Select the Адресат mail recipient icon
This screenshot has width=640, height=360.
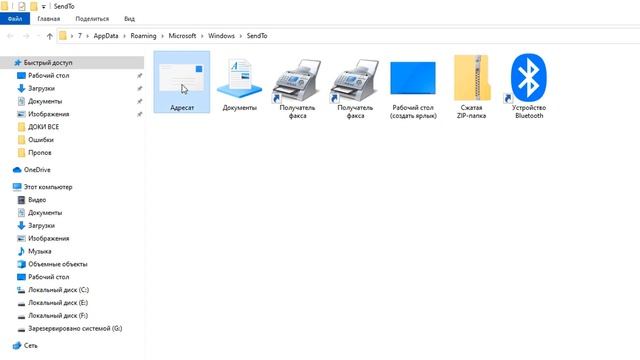coord(182,82)
